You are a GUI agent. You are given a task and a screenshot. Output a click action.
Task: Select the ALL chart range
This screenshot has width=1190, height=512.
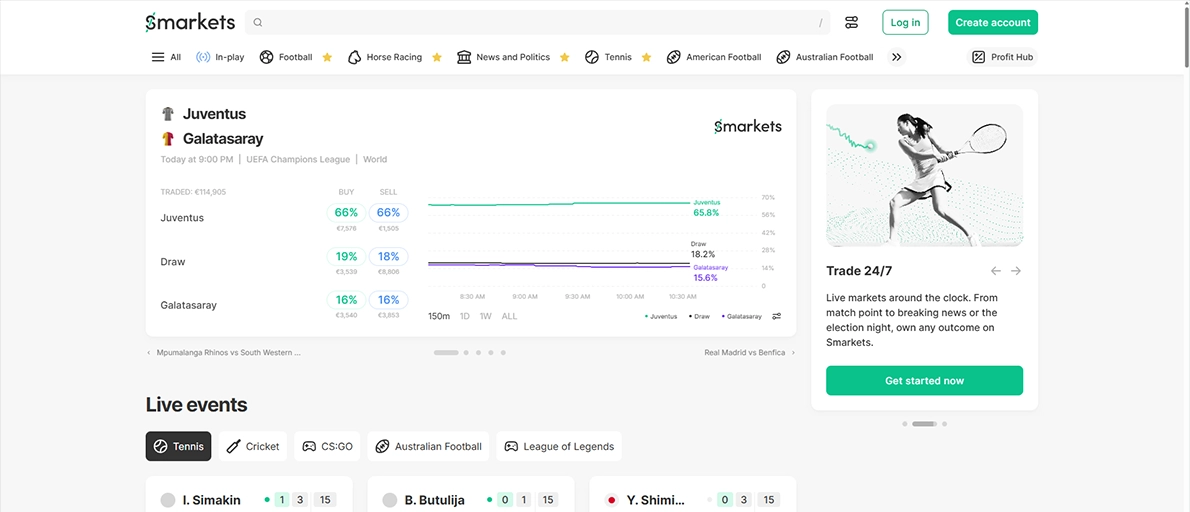coord(509,316)
